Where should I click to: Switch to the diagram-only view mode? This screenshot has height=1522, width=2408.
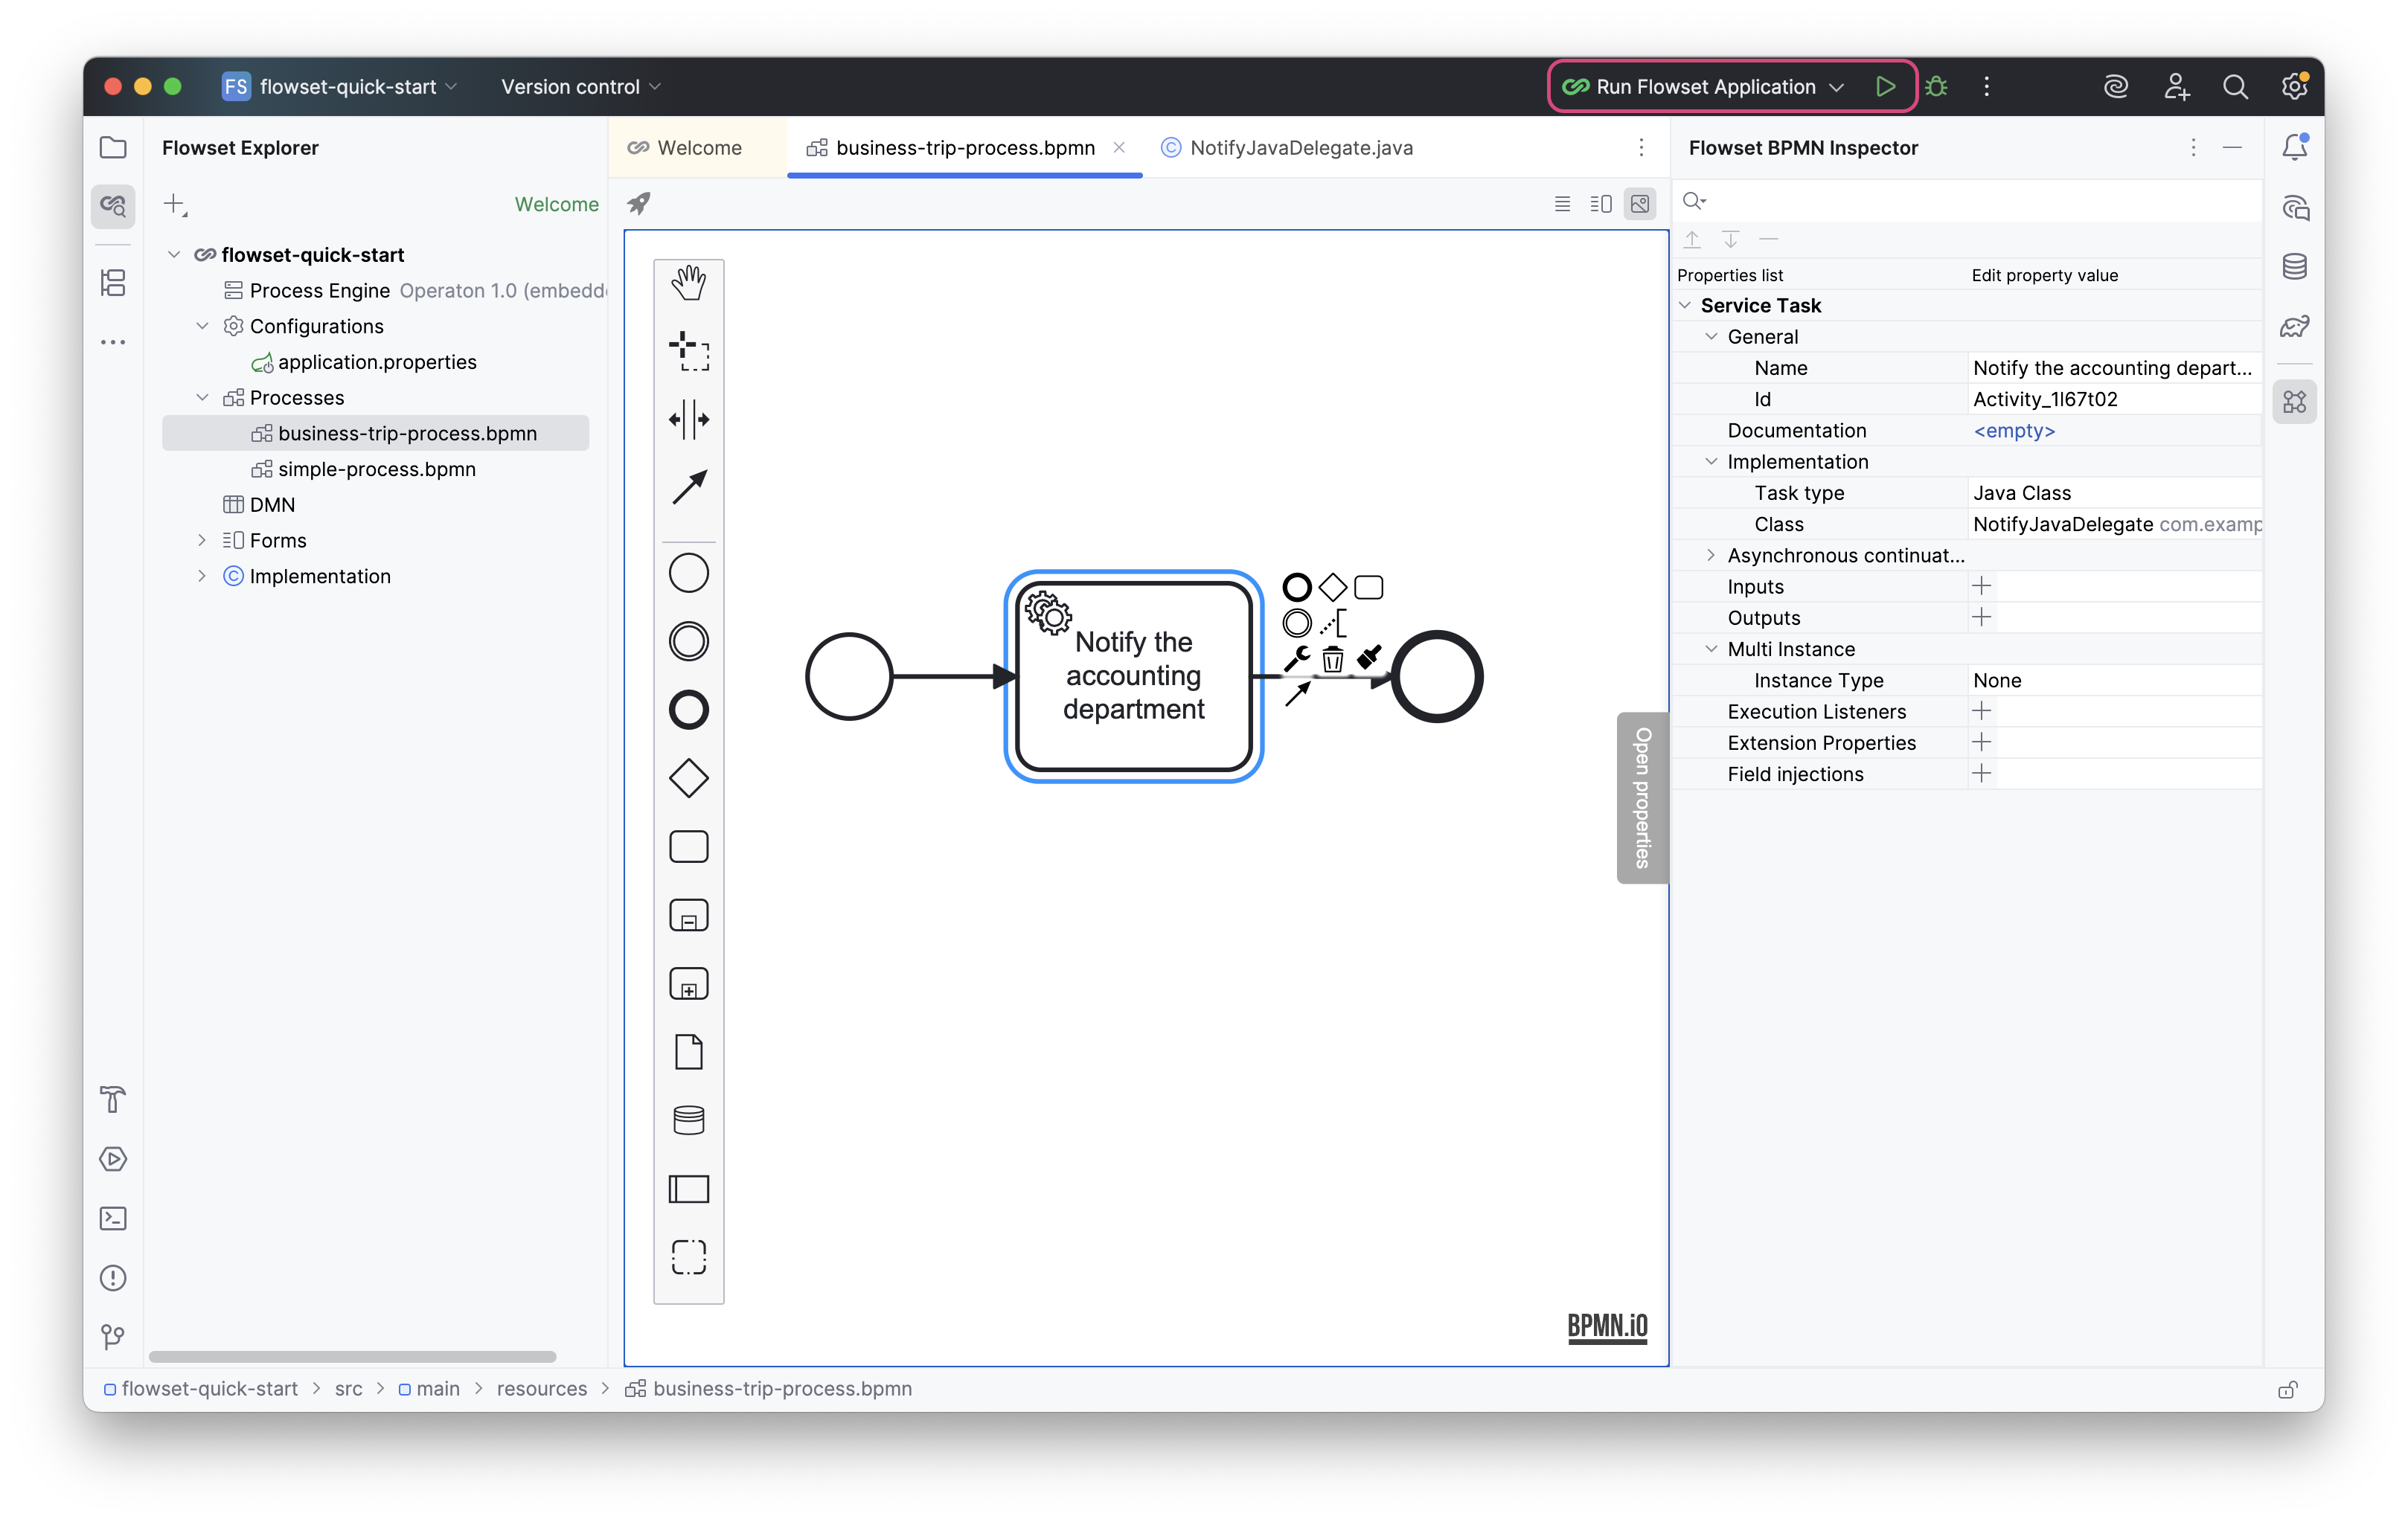tap(1640, 204)
